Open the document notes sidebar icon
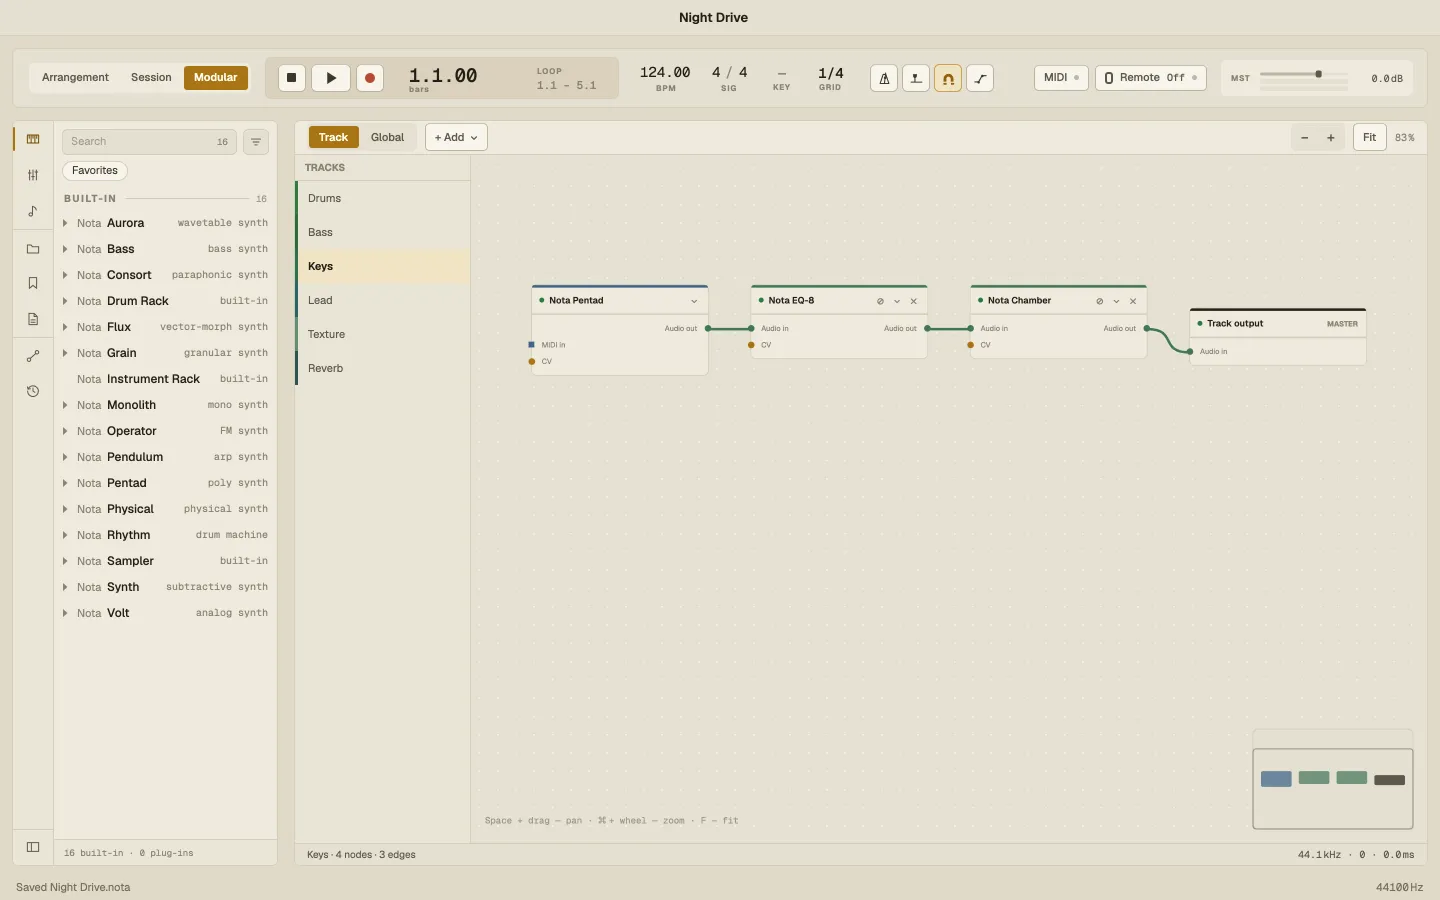Viewport: 1440px width, 900px height. 33,319
